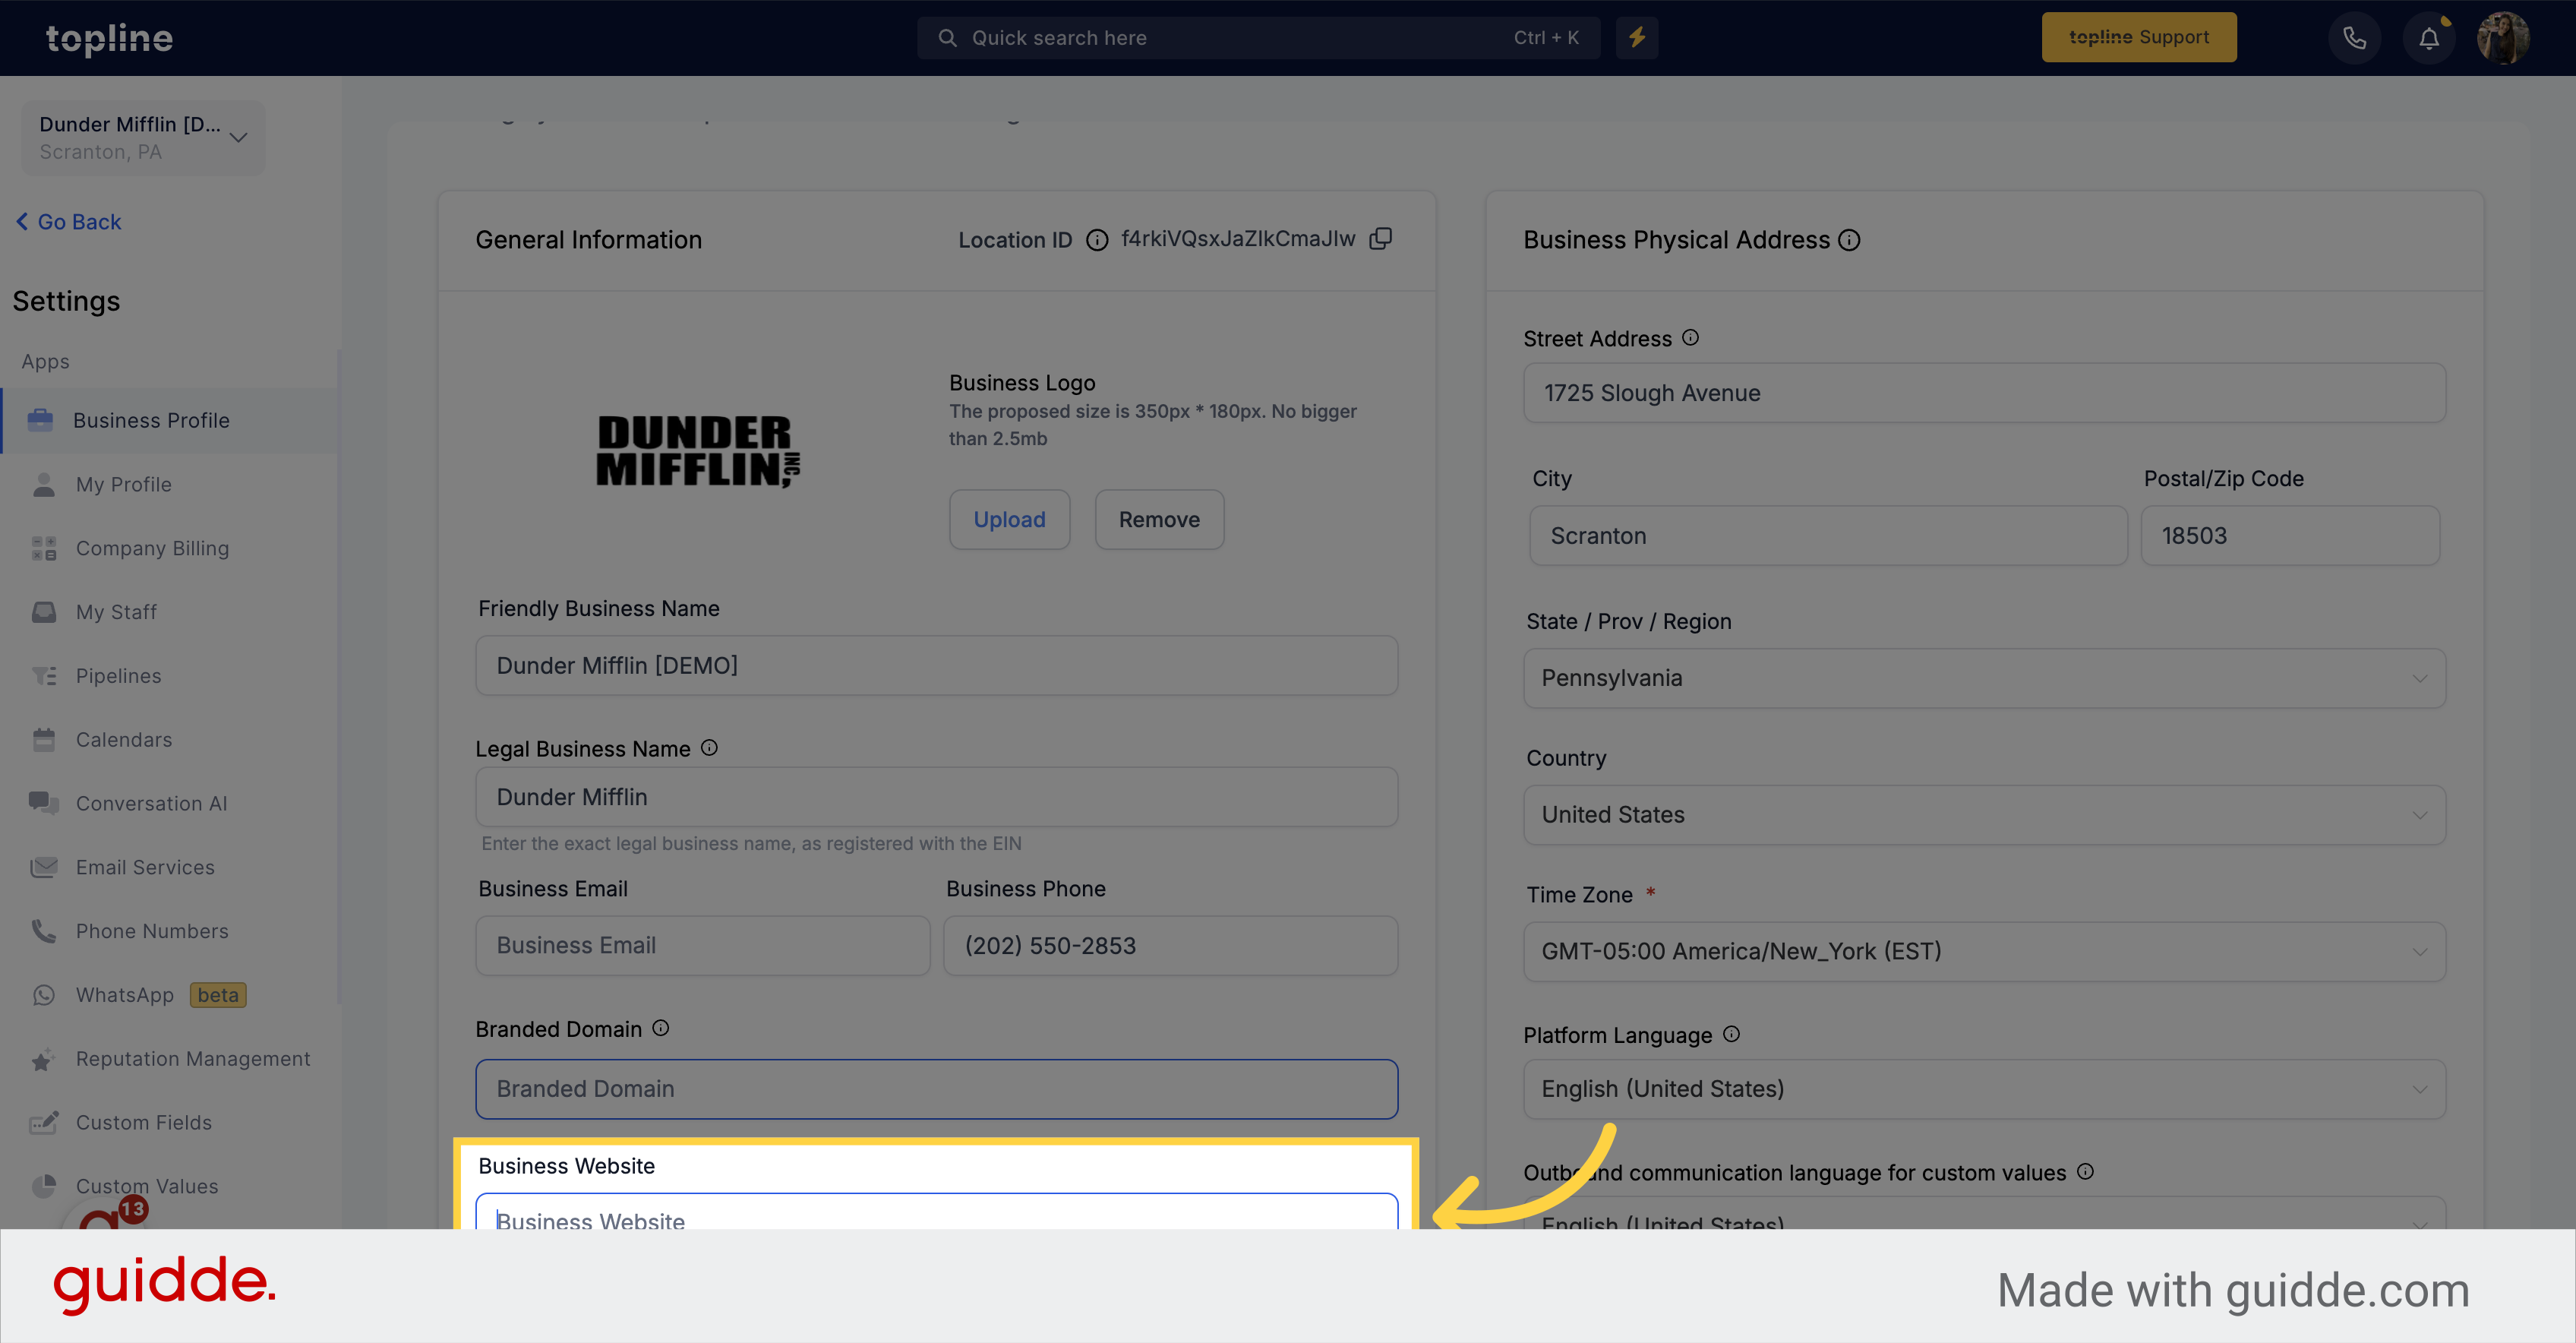Image resolution: width=2576 pixels, height=1343 pixels.
Task: Click the Business Profile briefcase icon
Action: pyautogui.click(x=41, y=420)
